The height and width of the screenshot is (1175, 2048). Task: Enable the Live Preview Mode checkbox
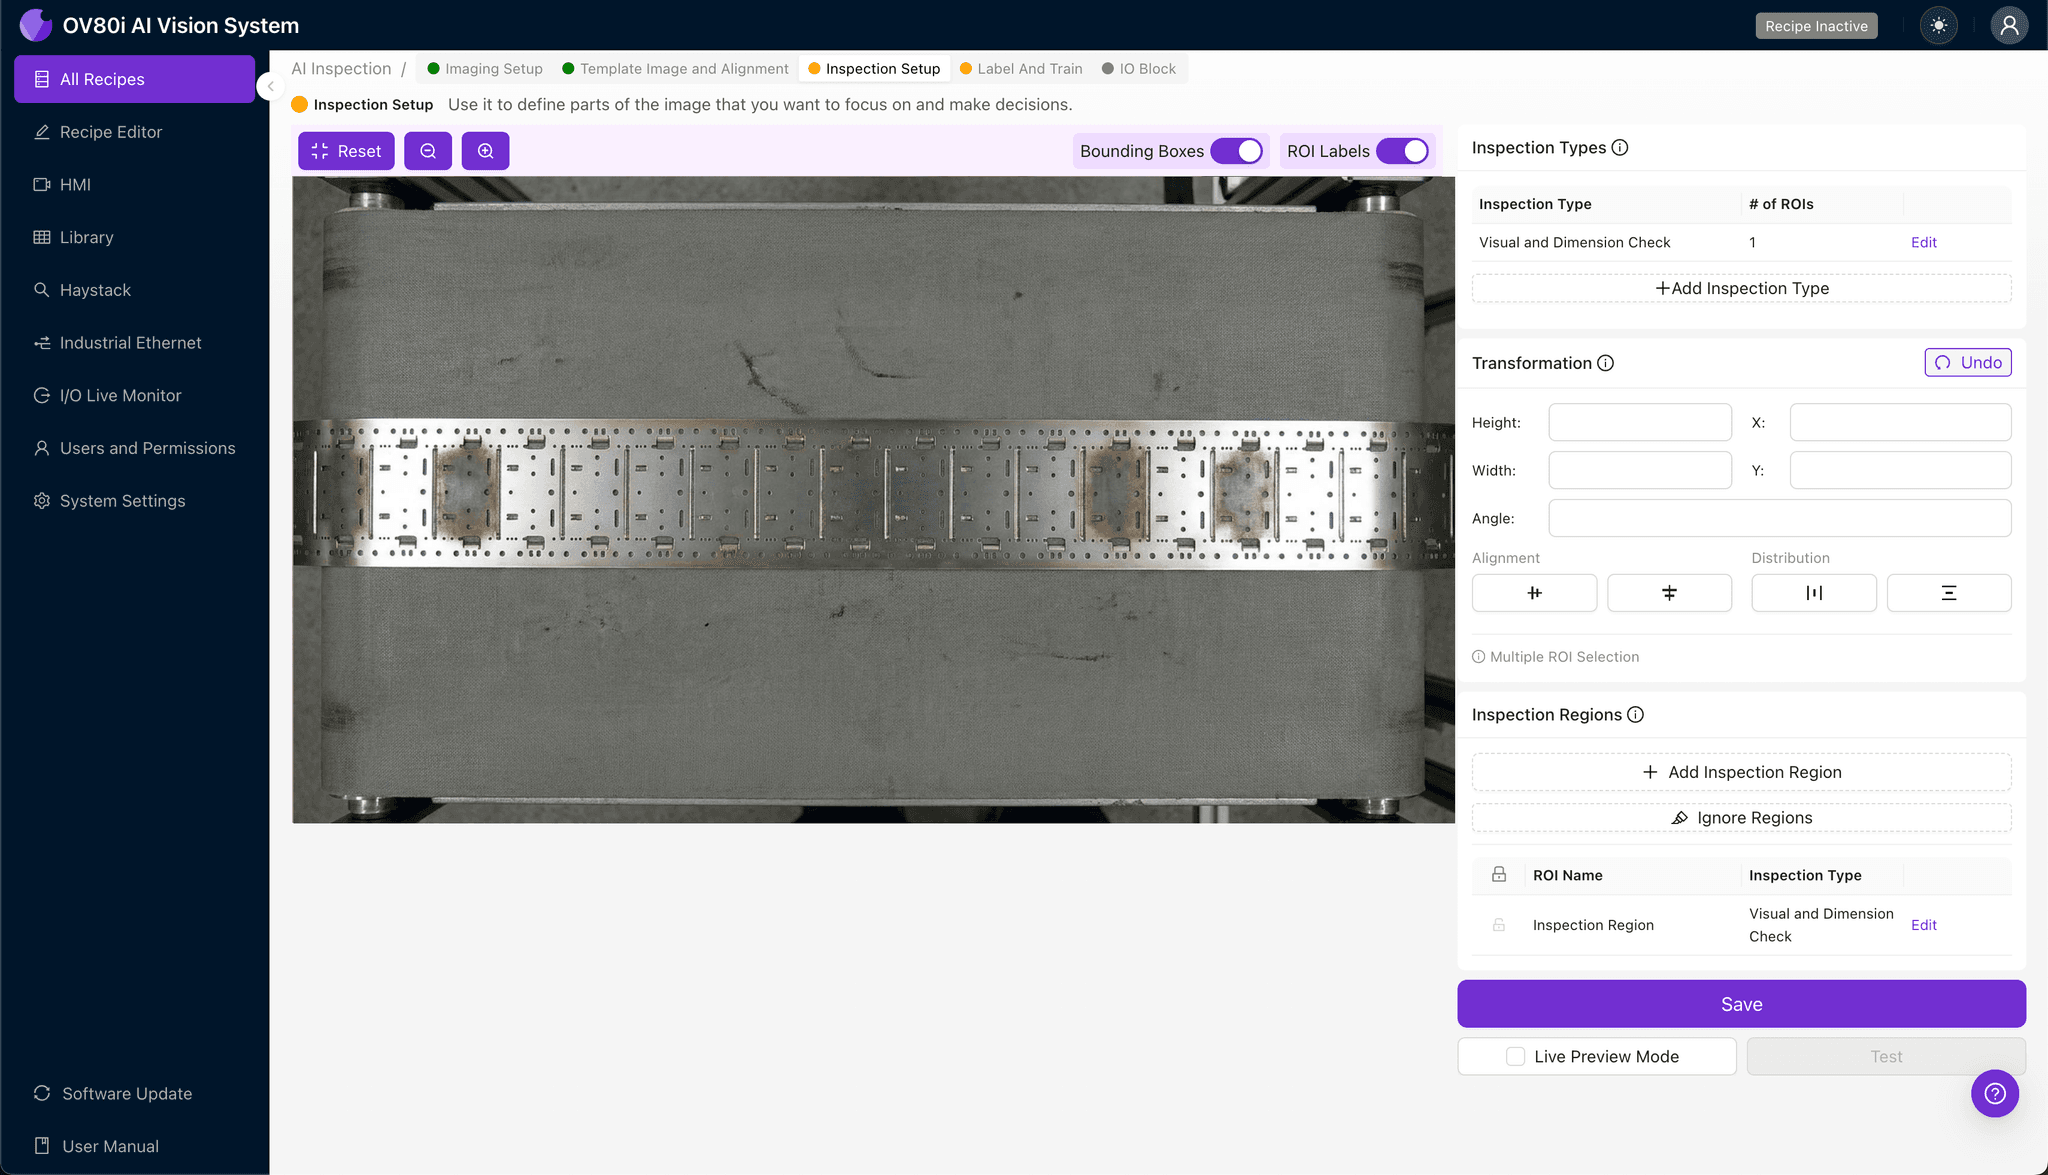[1515, 1056]
